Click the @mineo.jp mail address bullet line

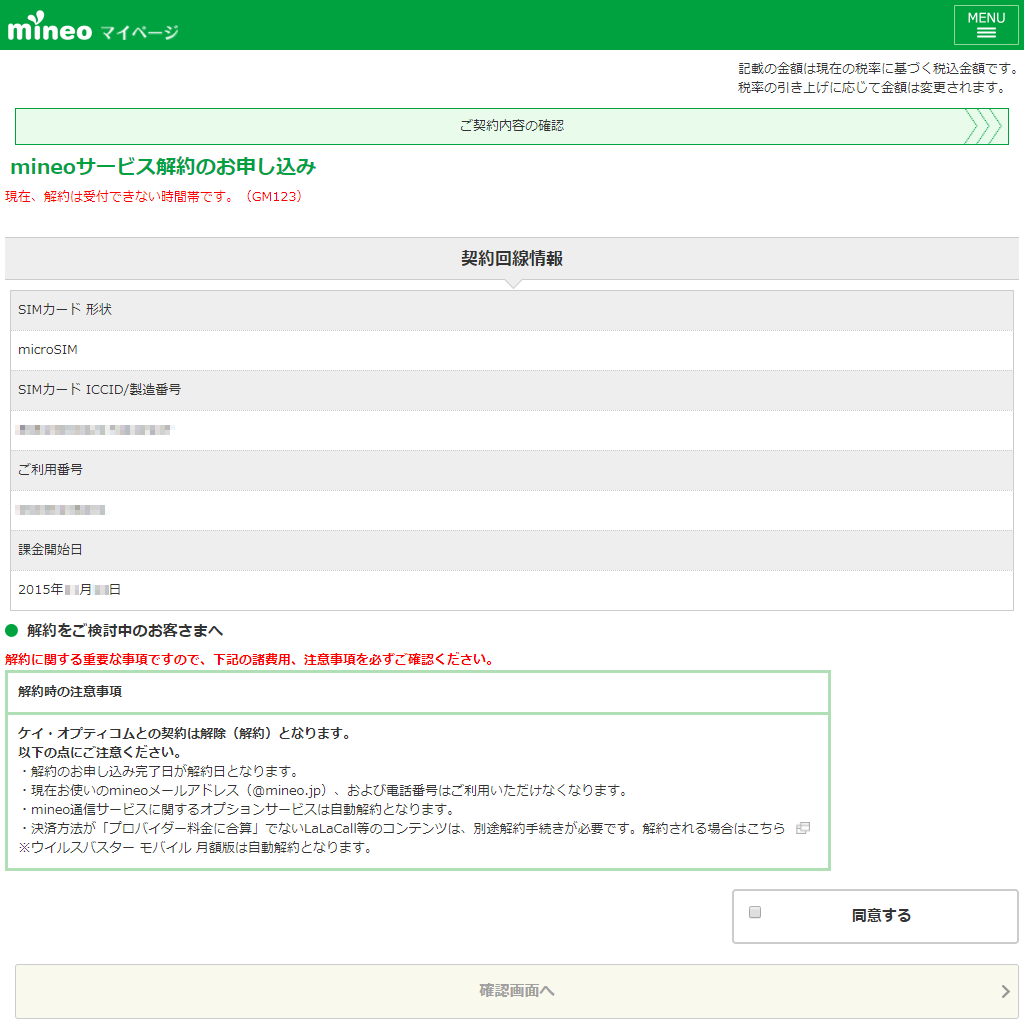(323, 790)
